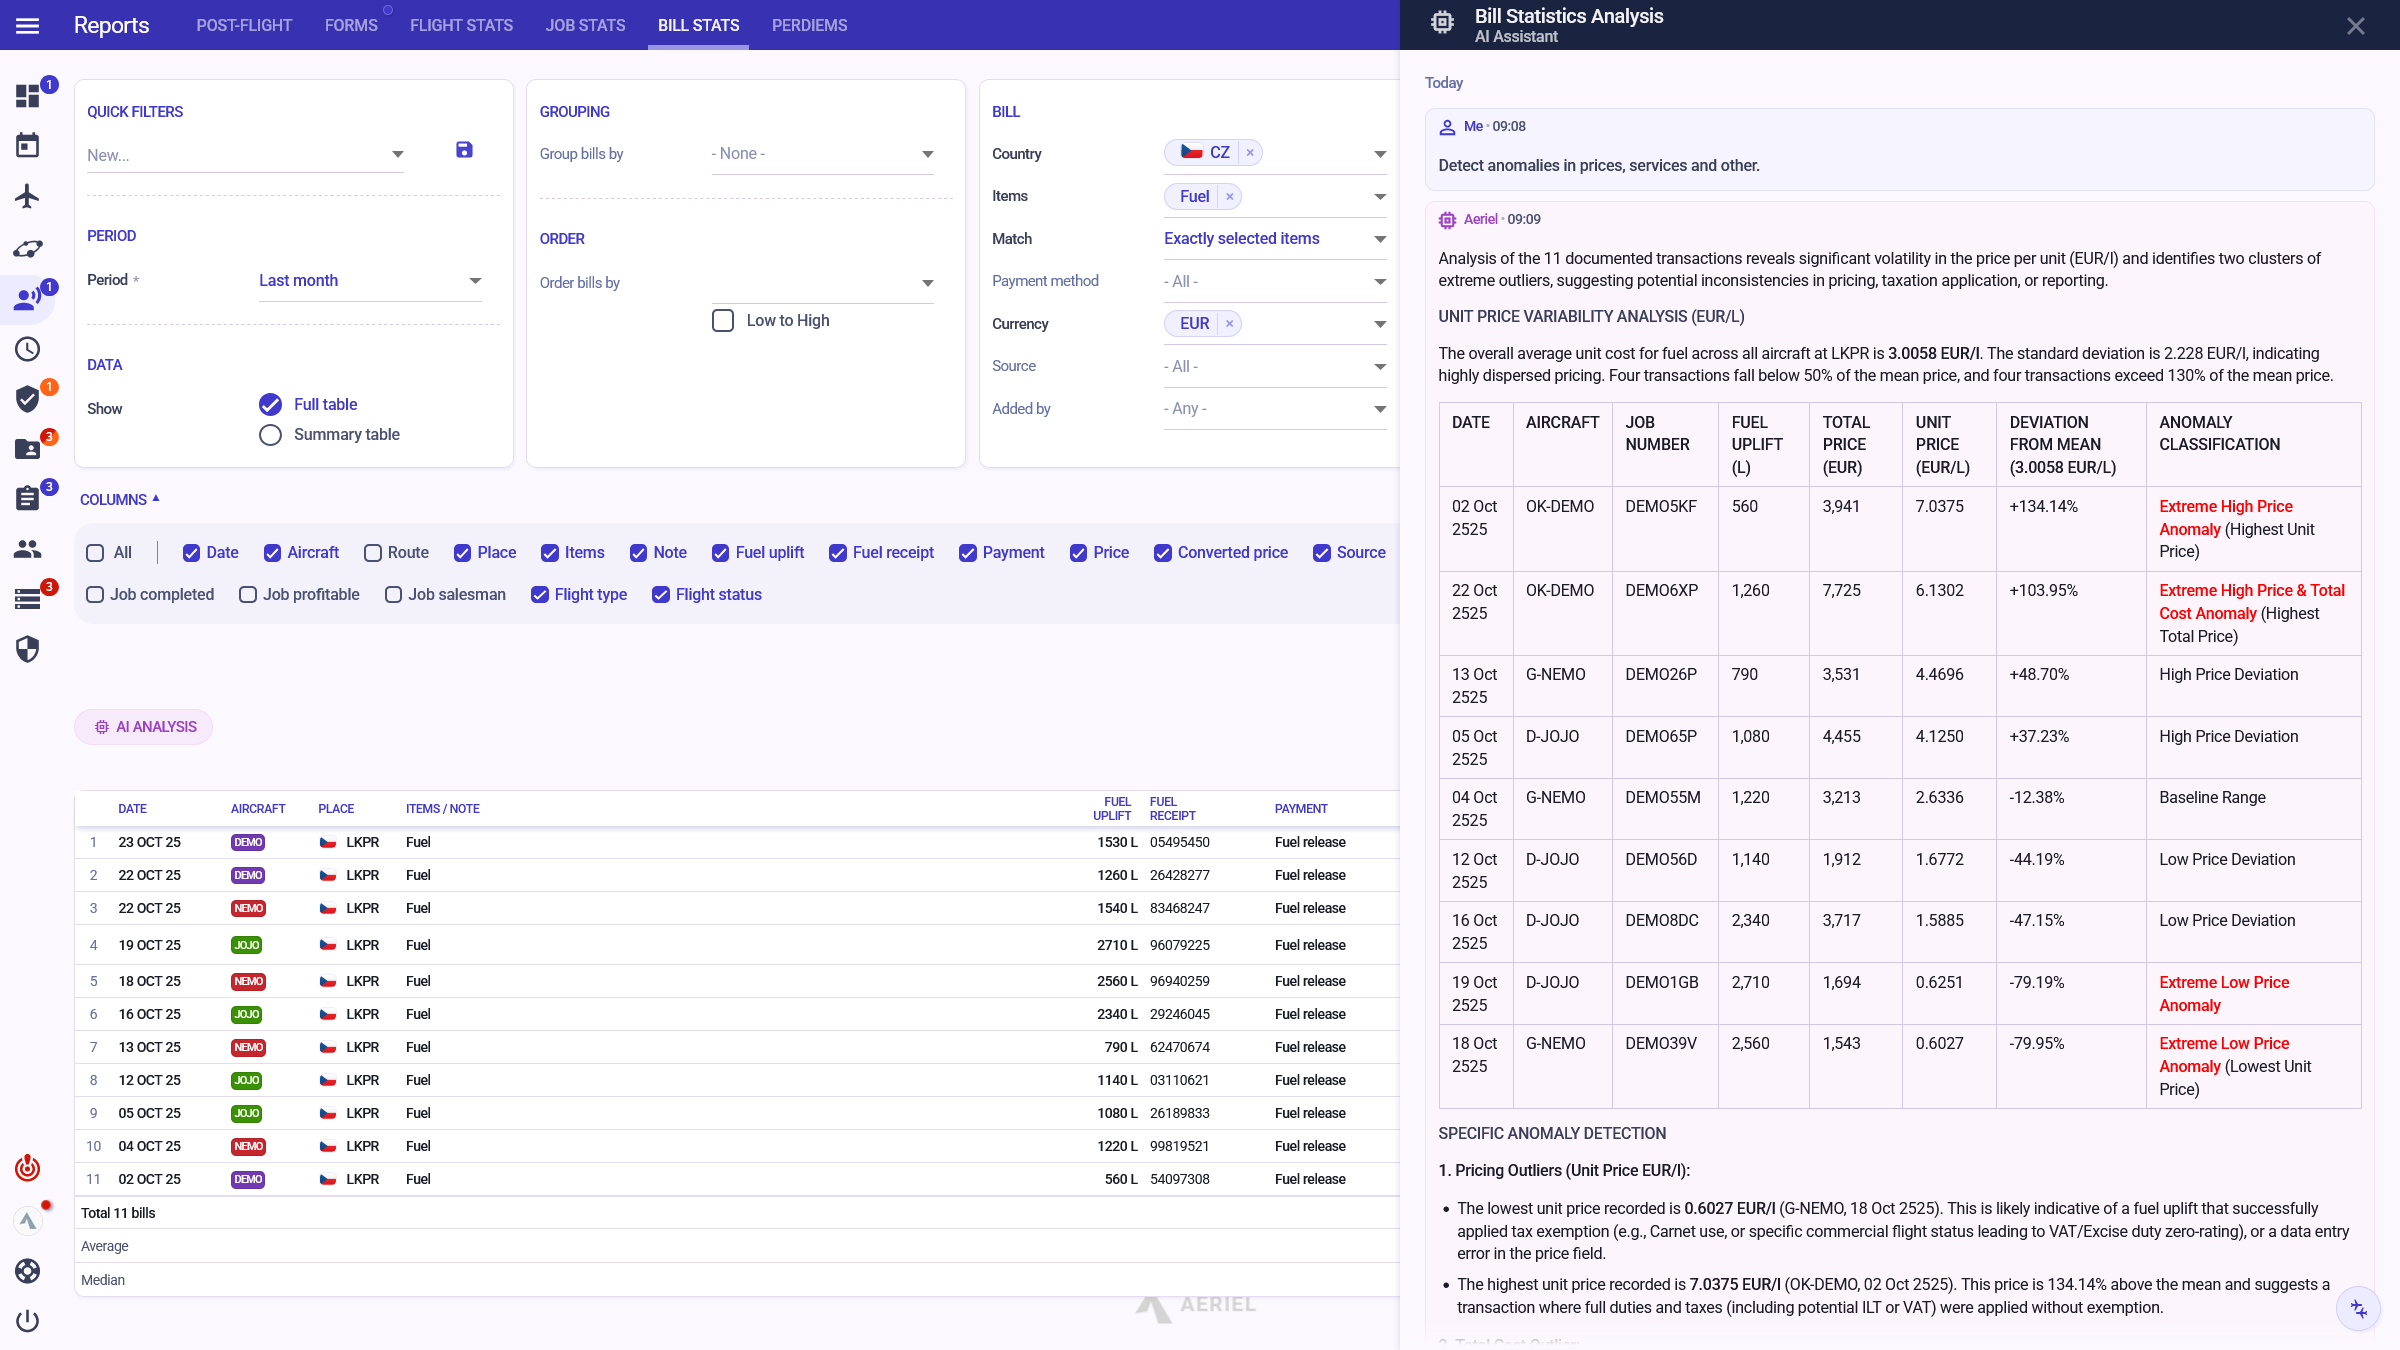The height and width of the screenshot is (1350, 2400).
Task: Open the clipboard sidebar icon
Action: coord(28,498)
